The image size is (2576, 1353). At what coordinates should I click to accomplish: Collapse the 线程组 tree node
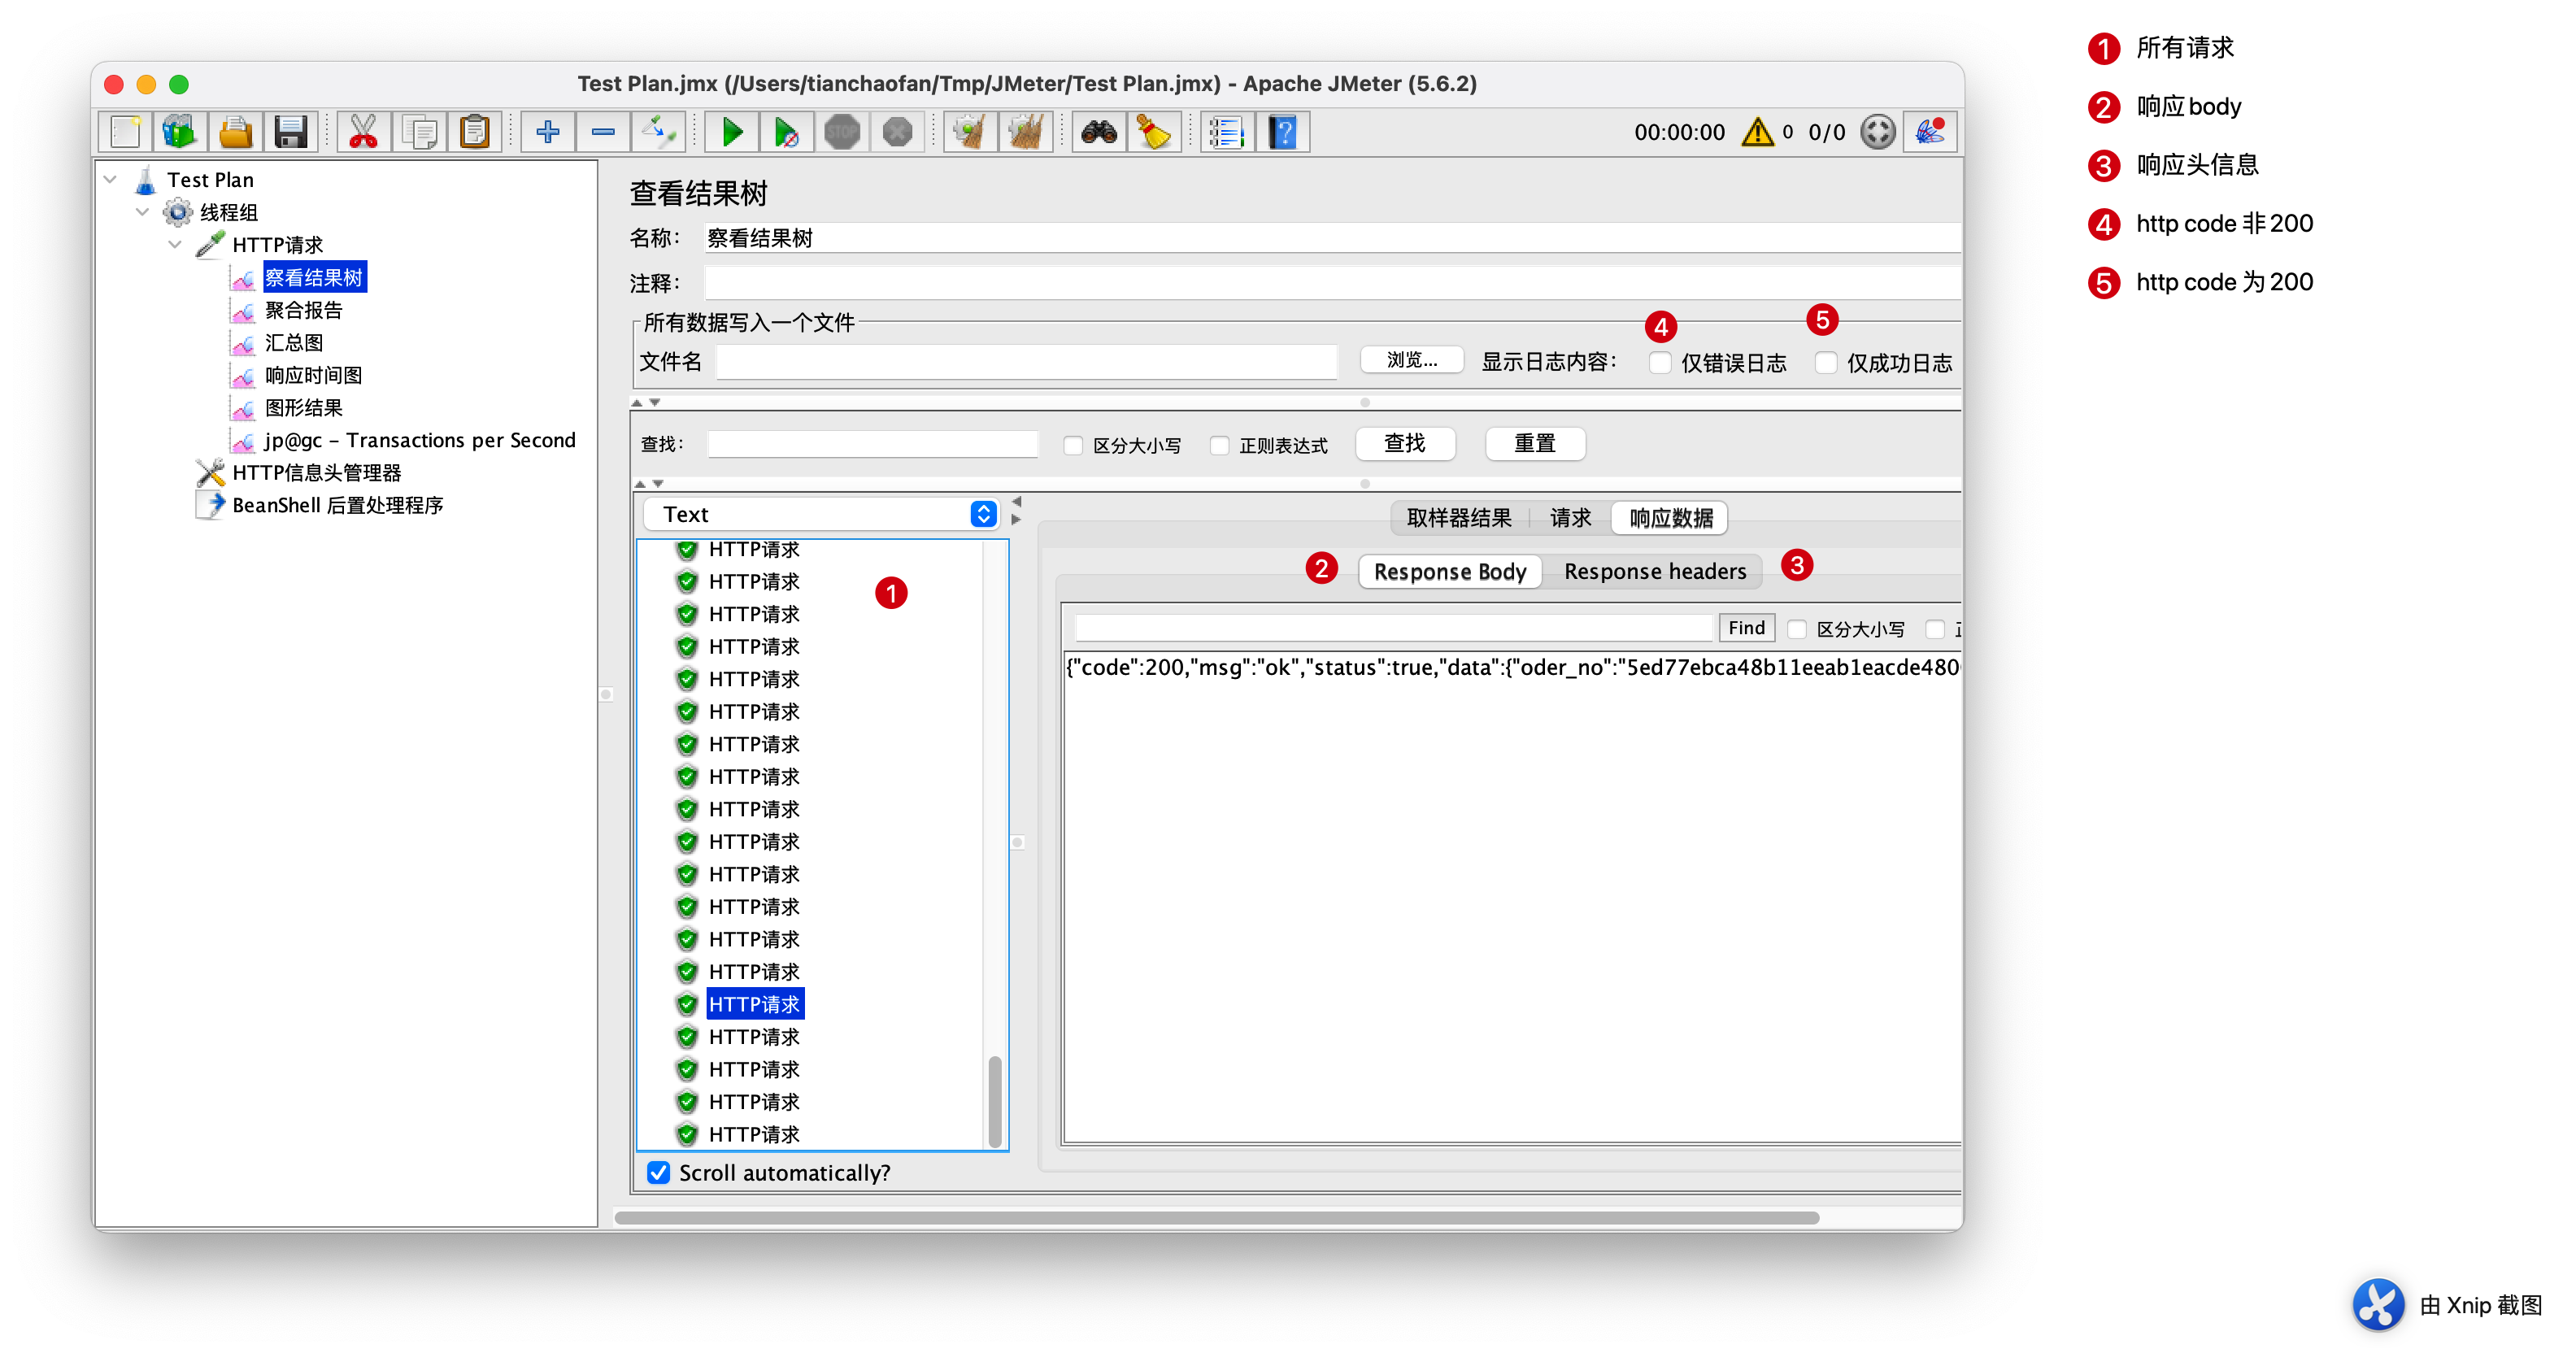point(143,212)
